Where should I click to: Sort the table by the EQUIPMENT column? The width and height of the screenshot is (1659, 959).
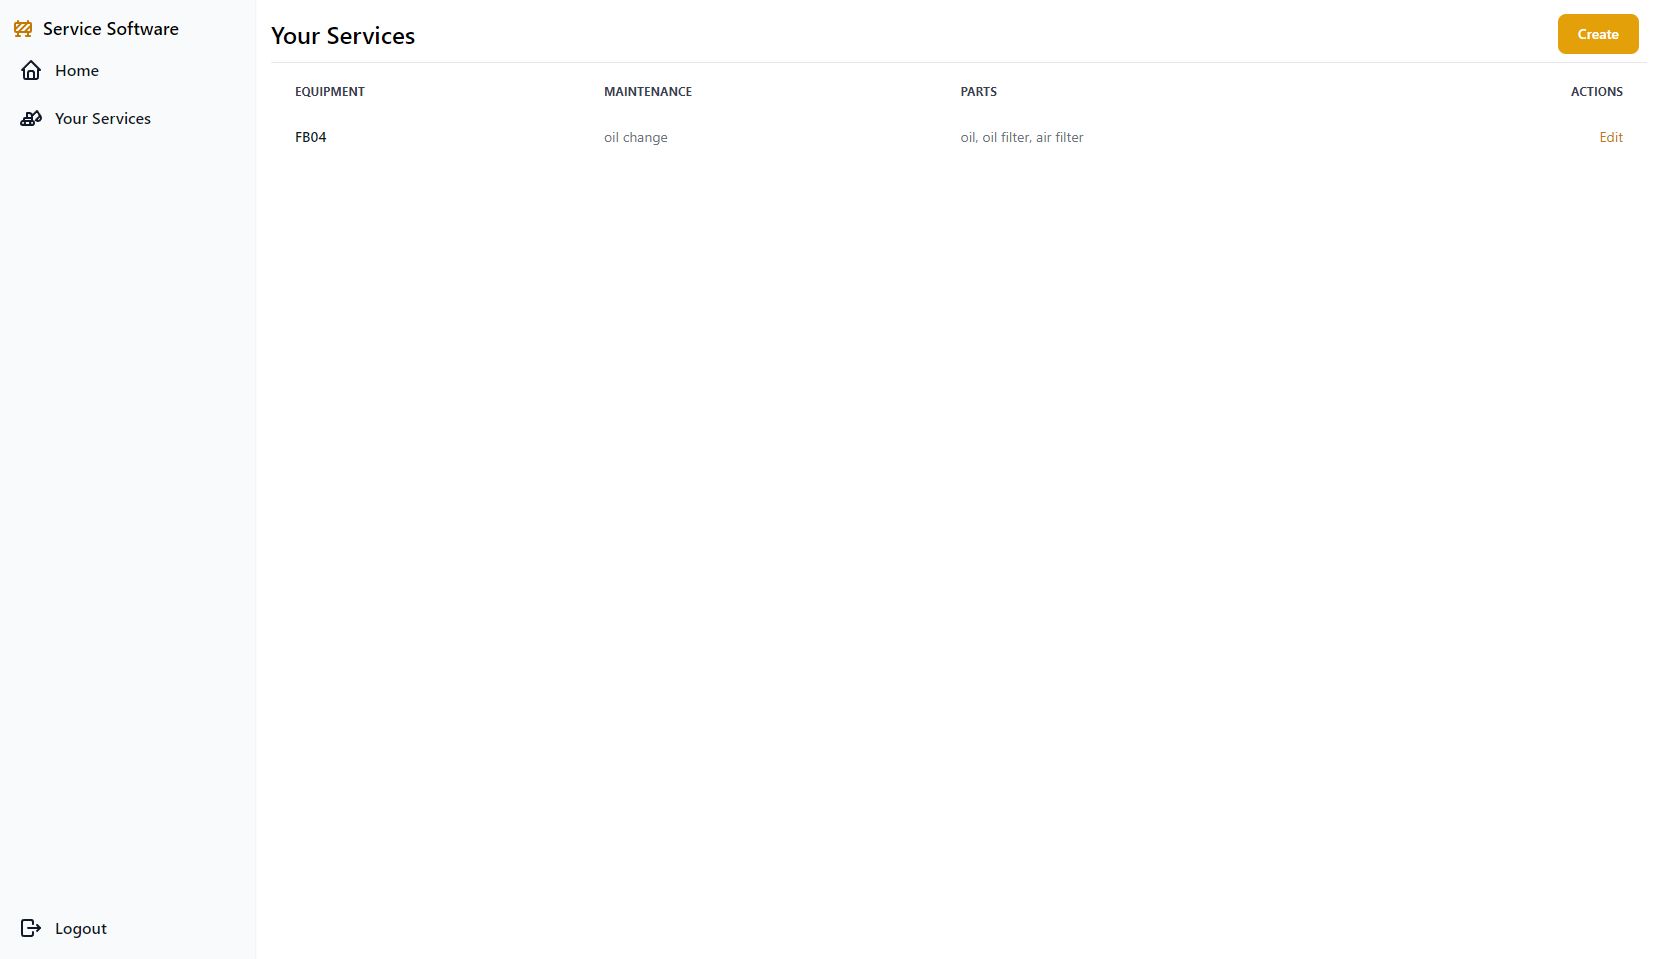(x=330, y=91)
